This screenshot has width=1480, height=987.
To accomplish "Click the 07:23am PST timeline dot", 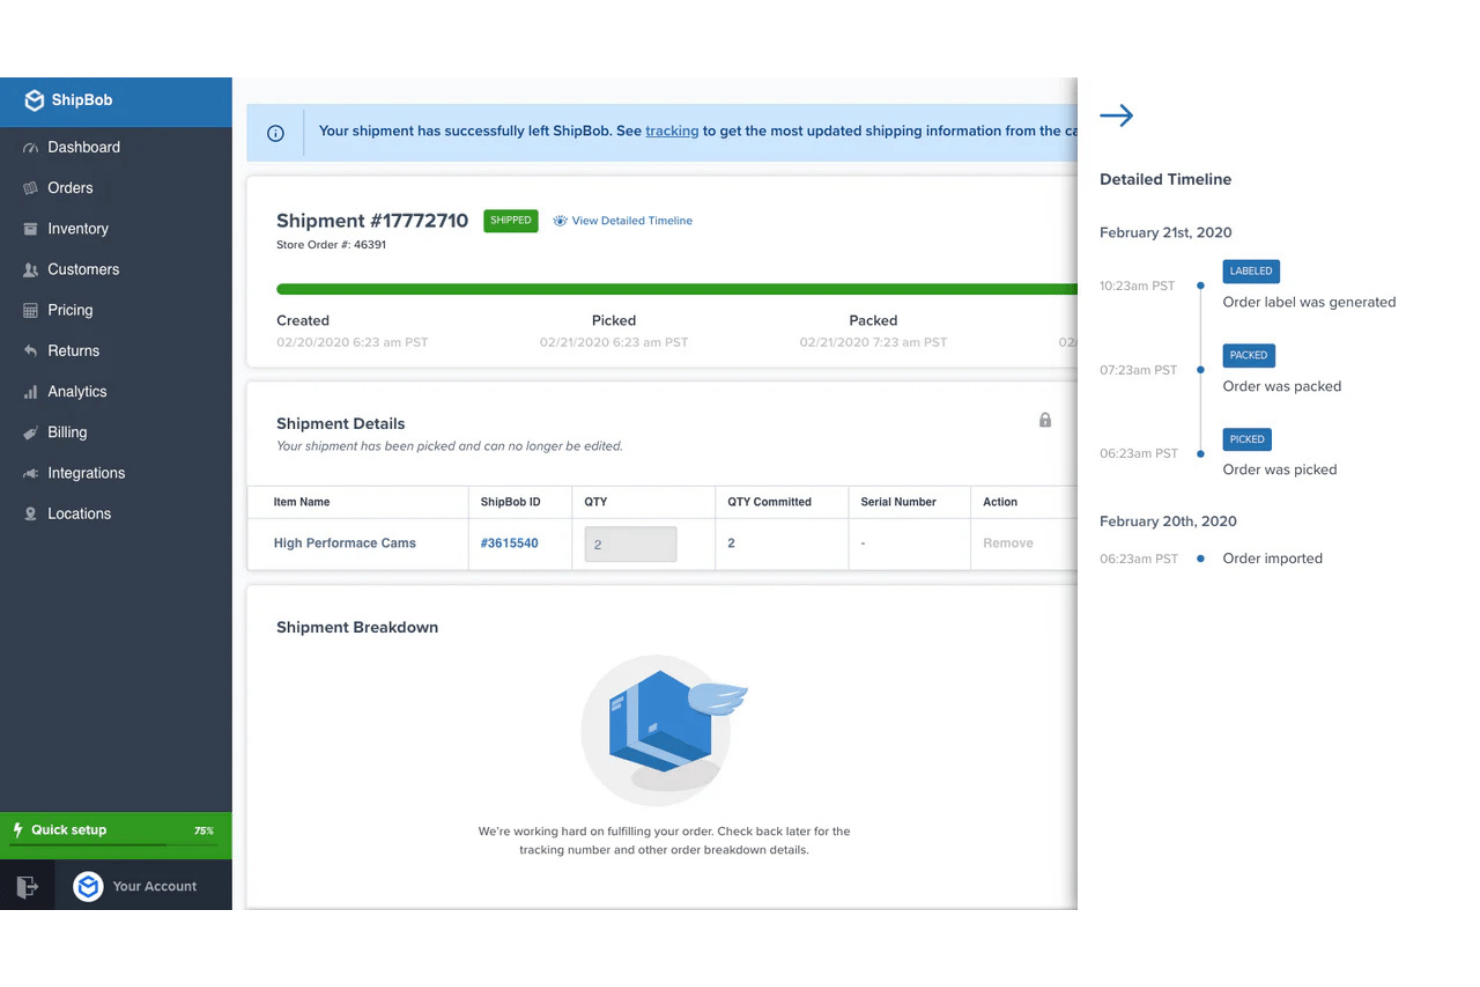I will pyautogui.click(x=1201, y=370).
